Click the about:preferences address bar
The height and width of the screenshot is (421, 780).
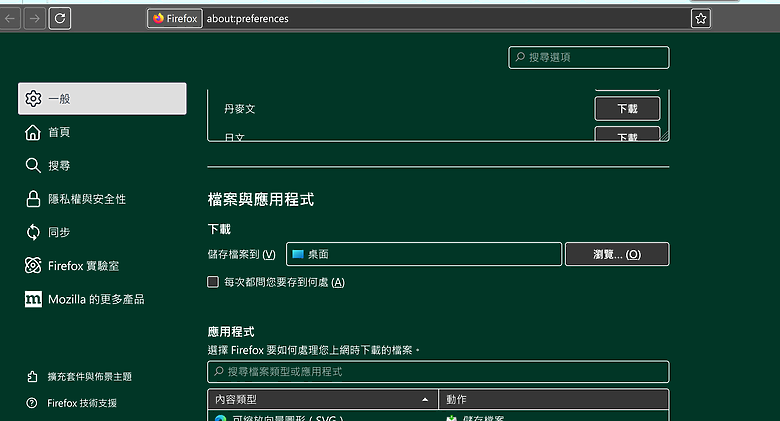click(x=446, y=18)
